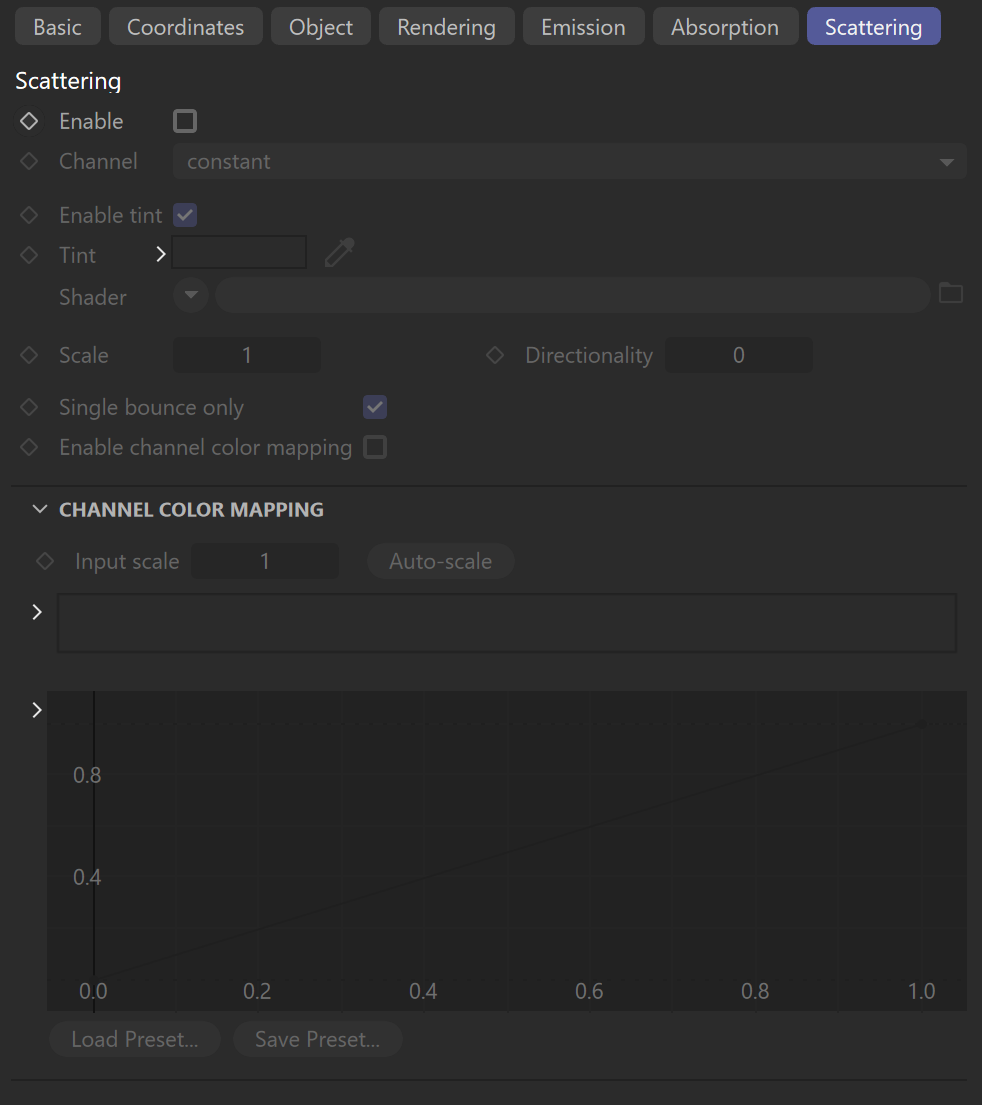The image size is (982, 1105).
Task: Uncheck the Enable tint checkbox
Action: [x=185, y=215]
